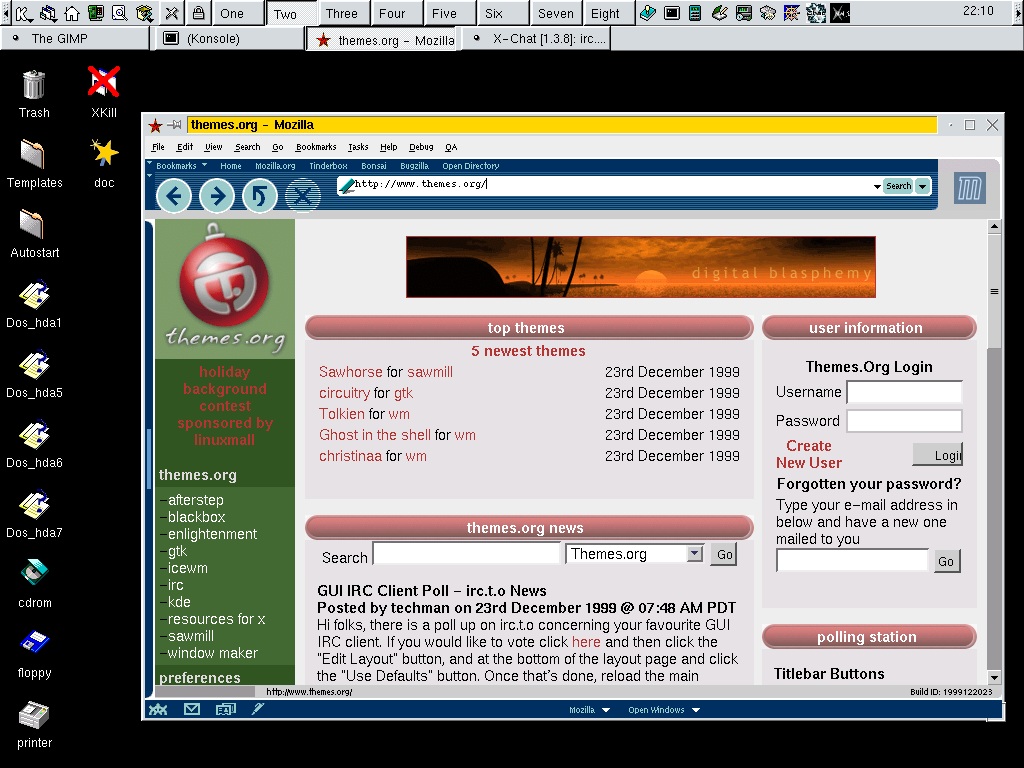This screenshot has width=1024, height=768.
Task: Open the KDE K start menu
Action: tap(24, 13)
